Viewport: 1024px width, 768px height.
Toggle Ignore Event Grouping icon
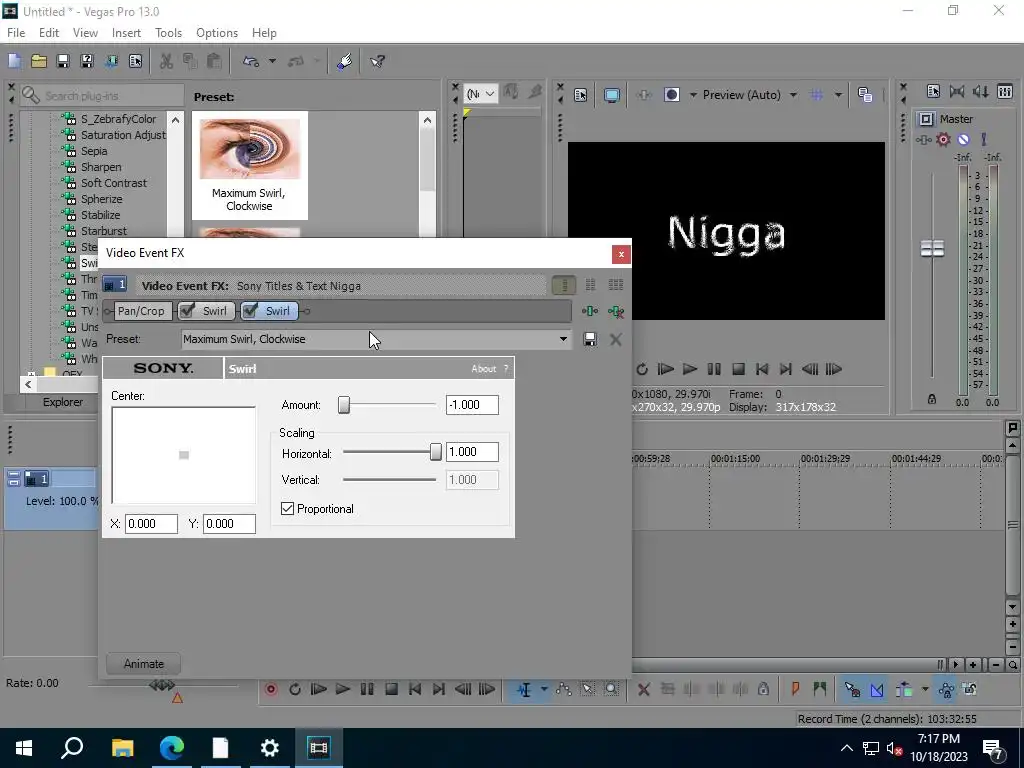coord(970,689)
